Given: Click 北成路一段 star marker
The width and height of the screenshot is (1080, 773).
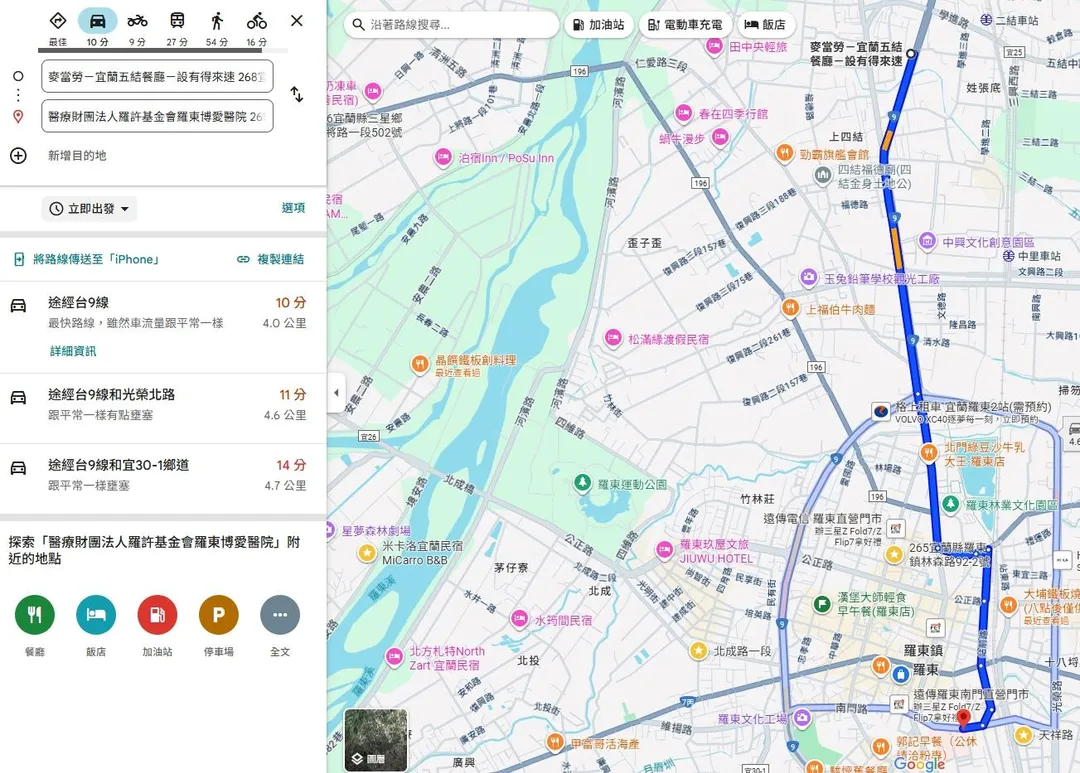Looking at the screenshot, I should [x=699, y=650].
